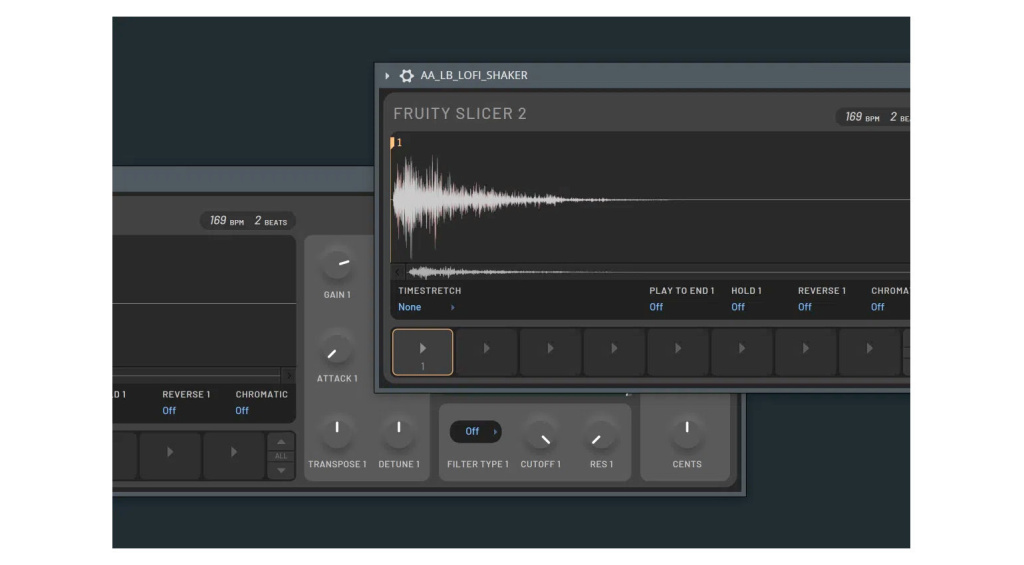Select slice marker 1 on the waveform
The height and width of the screenshot is (565, 1024).
[x=396, y=142]
